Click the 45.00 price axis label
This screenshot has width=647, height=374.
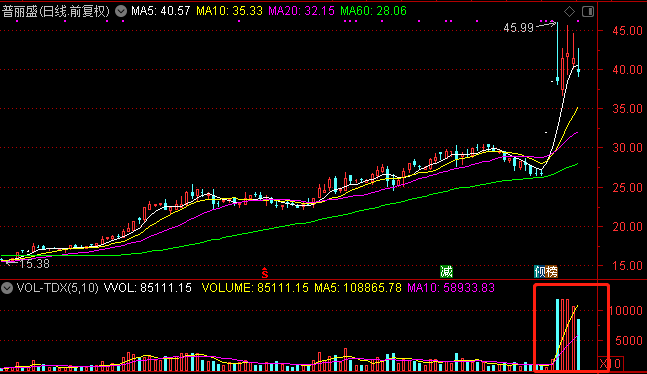pyautogui.click(x=627, y=31)
